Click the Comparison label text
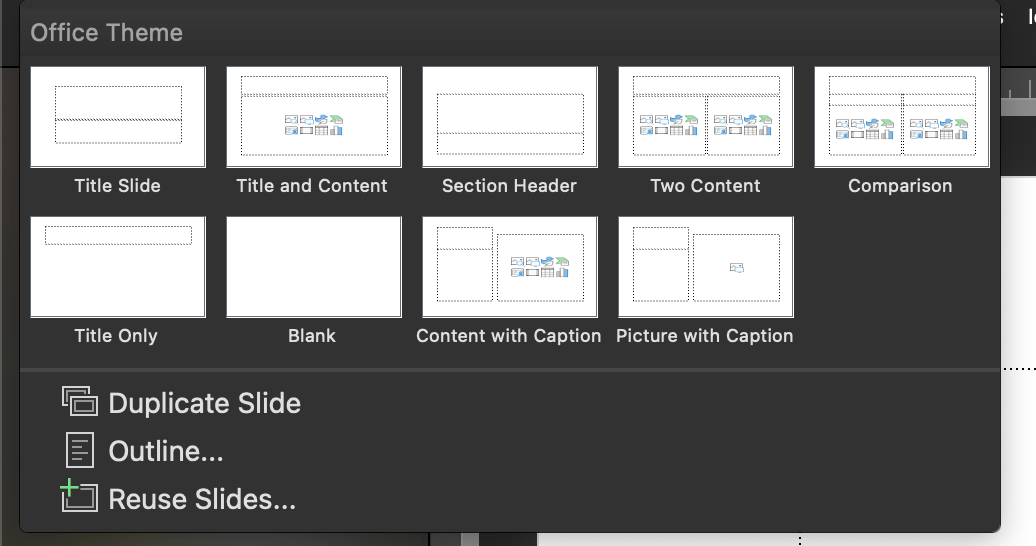This screenshot has height=546, width=1036. tap(900, 186)
